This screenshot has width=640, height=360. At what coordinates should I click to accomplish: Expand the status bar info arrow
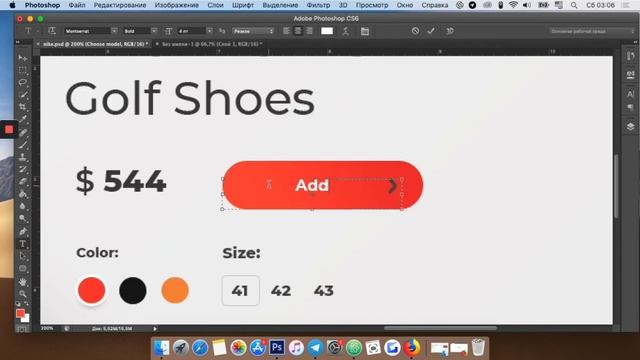tap(155, 328)
